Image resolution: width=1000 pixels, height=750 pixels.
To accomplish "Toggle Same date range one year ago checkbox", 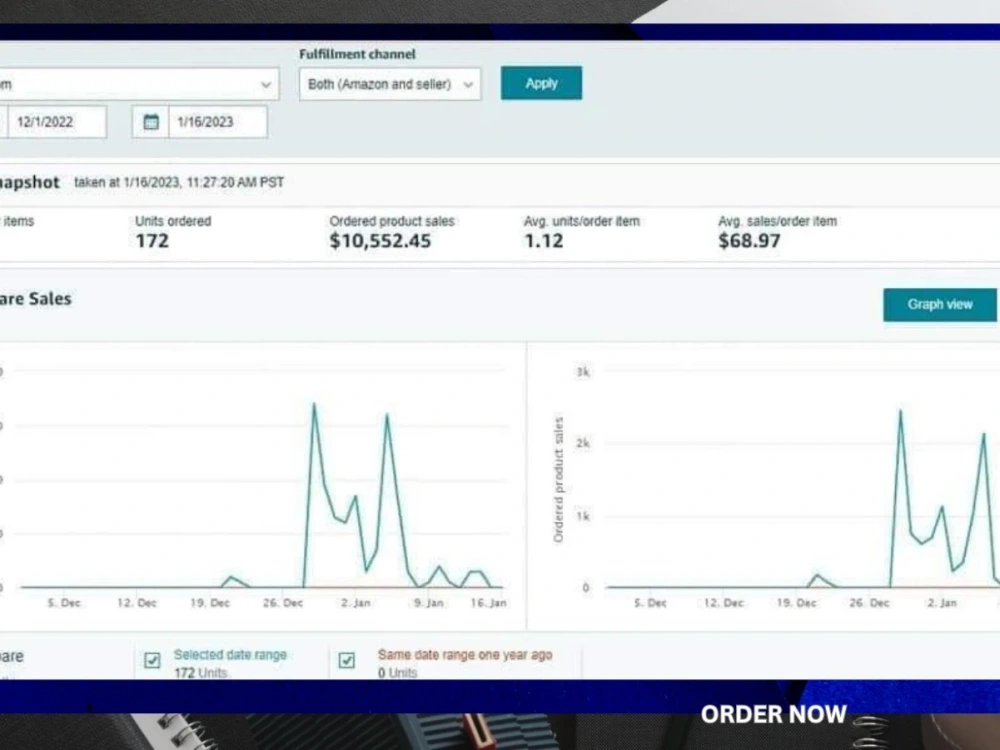I will [346, 660].
